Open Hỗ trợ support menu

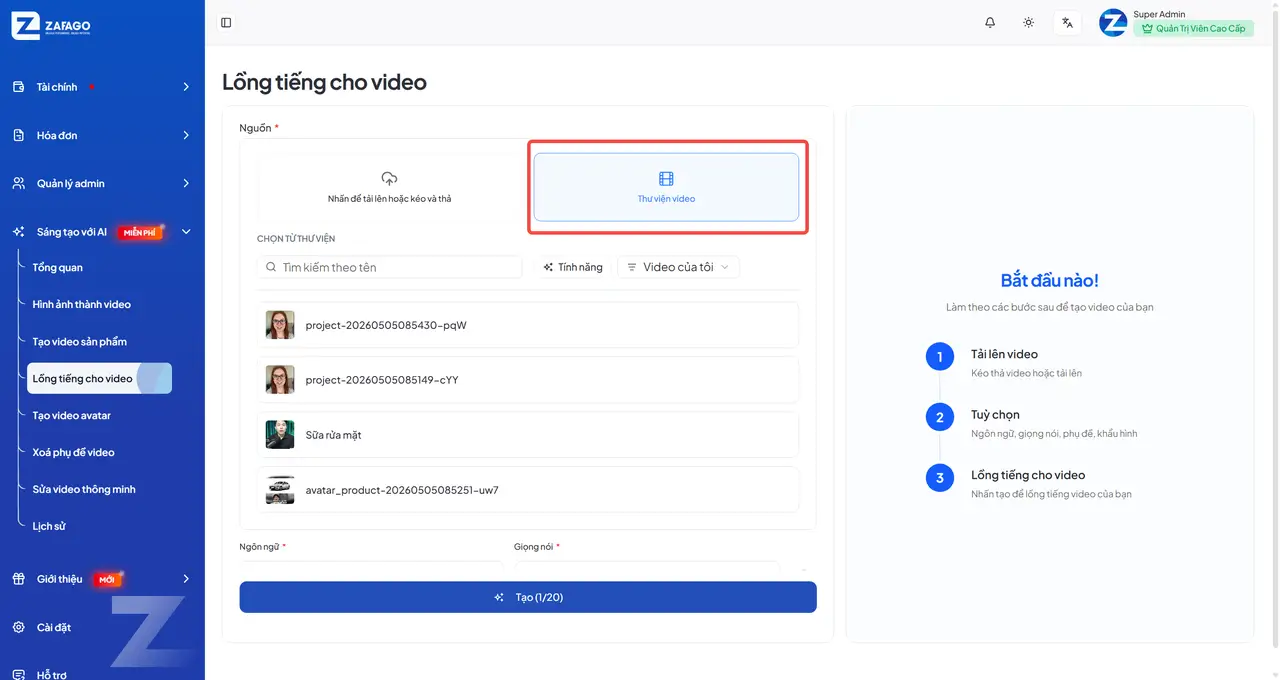pos(51,675)
